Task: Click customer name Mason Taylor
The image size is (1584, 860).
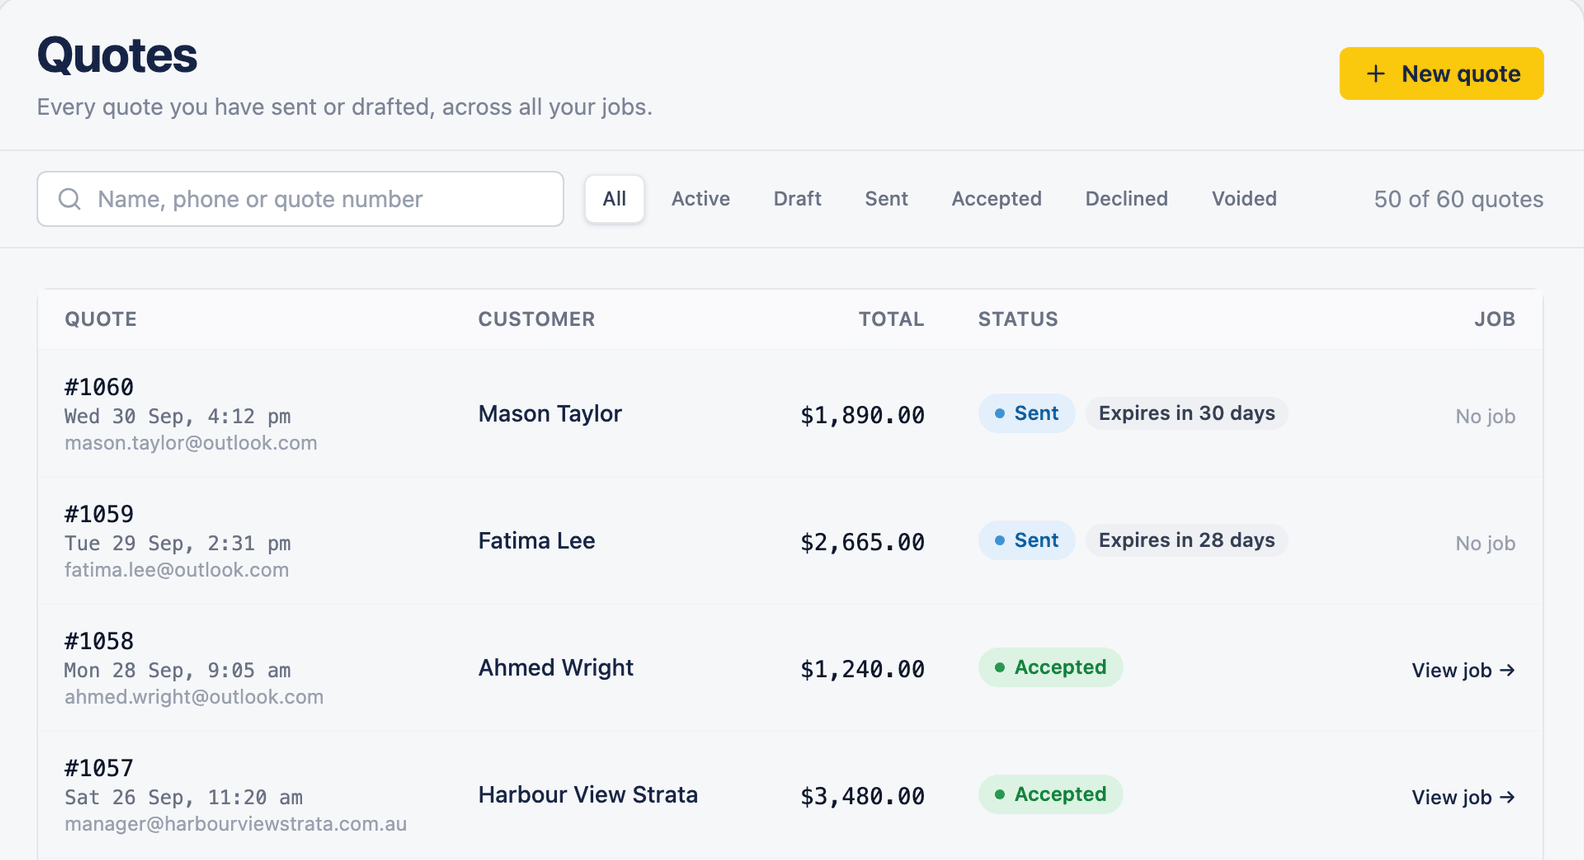Action: (x=550, y=414)
